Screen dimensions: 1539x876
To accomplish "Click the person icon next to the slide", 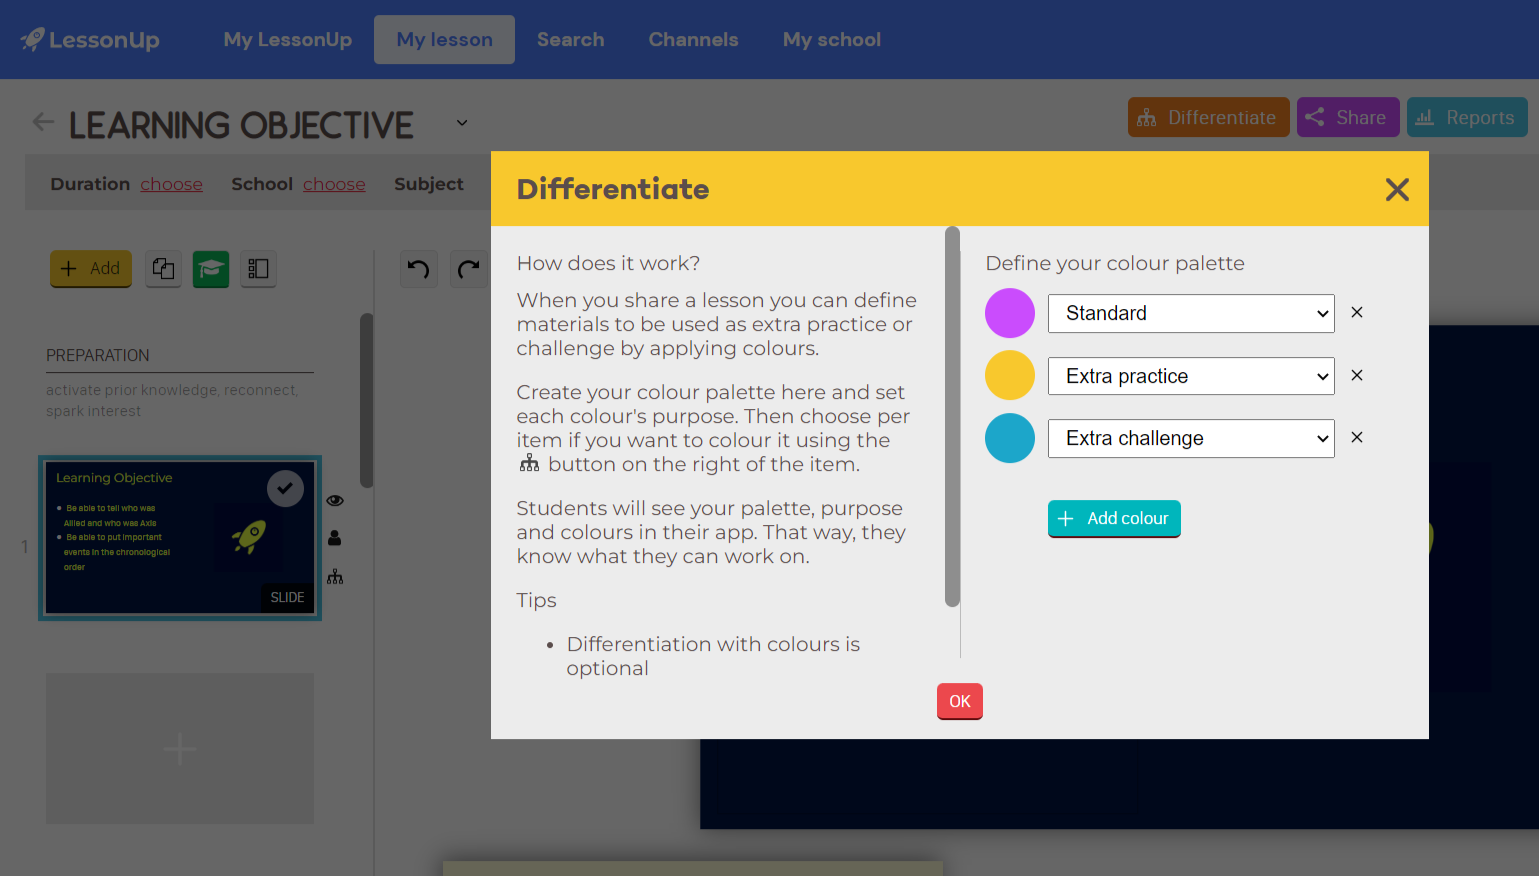I will (x=335, y=538).
